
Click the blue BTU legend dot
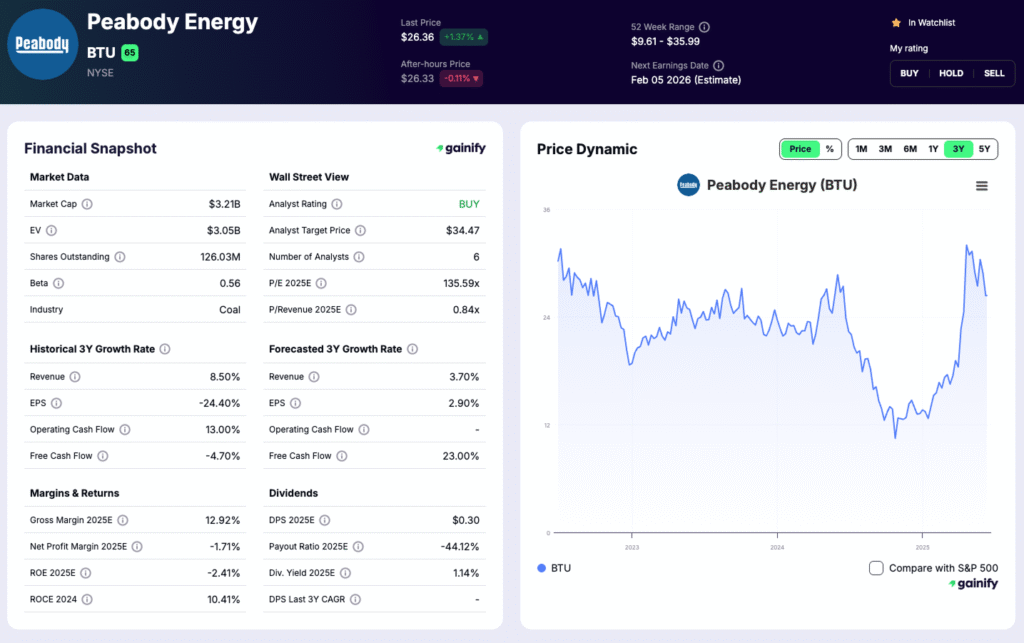tap(540, 567)
